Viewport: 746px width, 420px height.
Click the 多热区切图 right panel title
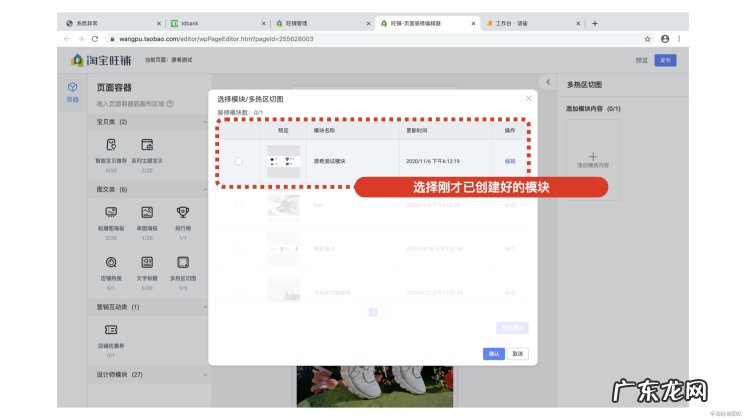[584, 85]
